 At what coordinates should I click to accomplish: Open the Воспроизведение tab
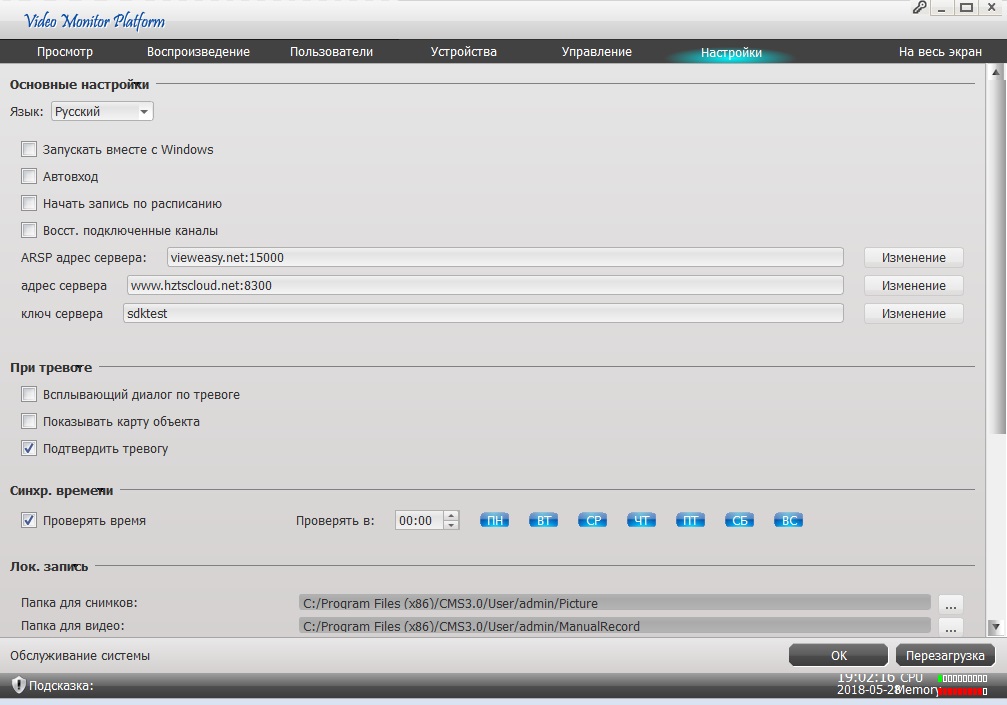point(198,52)
